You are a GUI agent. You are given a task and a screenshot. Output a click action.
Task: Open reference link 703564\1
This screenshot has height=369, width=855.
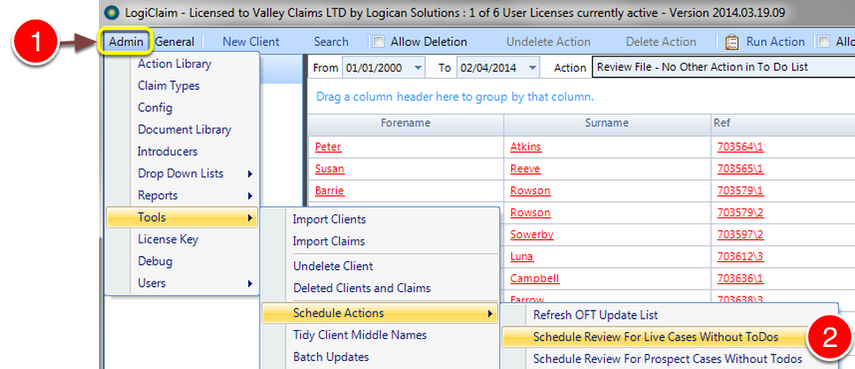coord(740,147)
